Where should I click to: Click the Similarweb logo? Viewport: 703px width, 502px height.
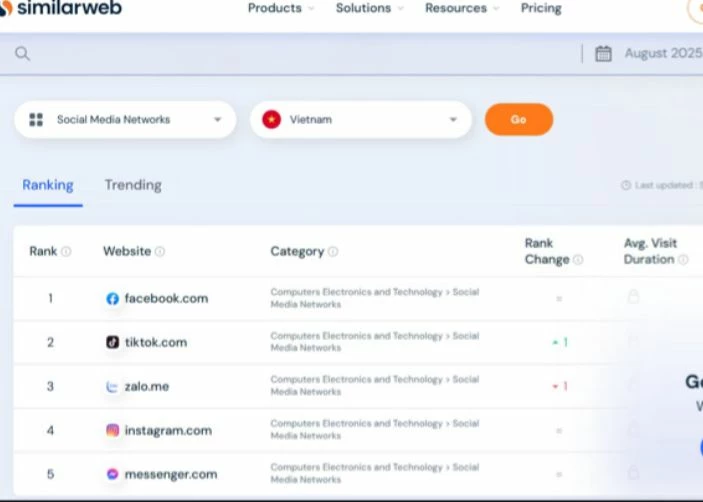60,9
